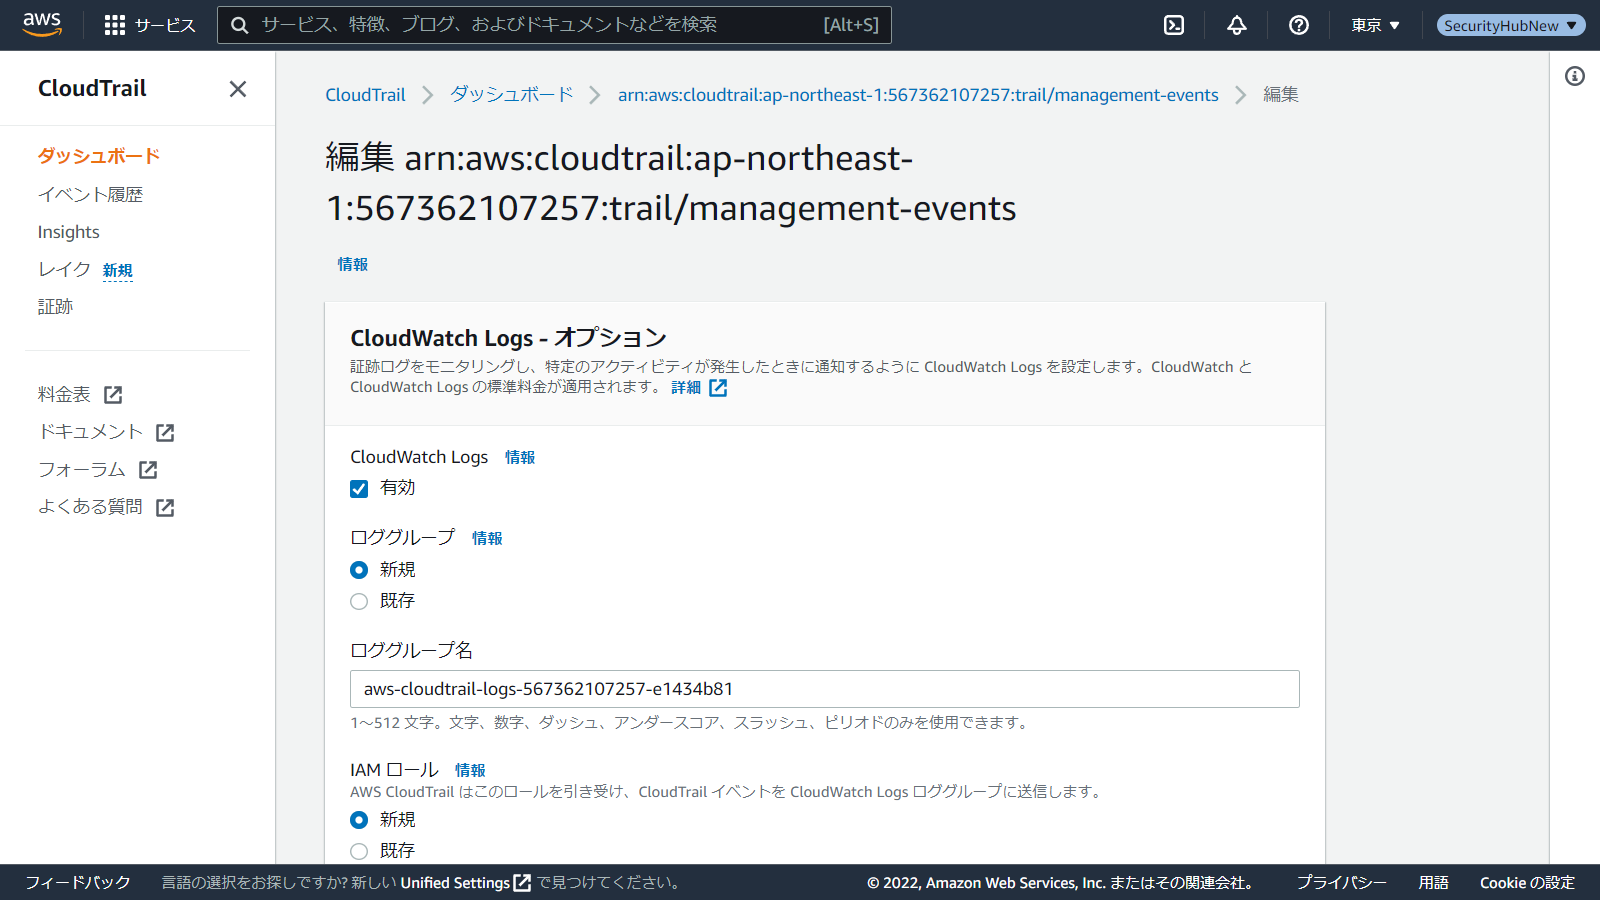Screen dimensions: 1600x900
Task: Select 新規 radio under IAM ロール
Action: [359, 820]
